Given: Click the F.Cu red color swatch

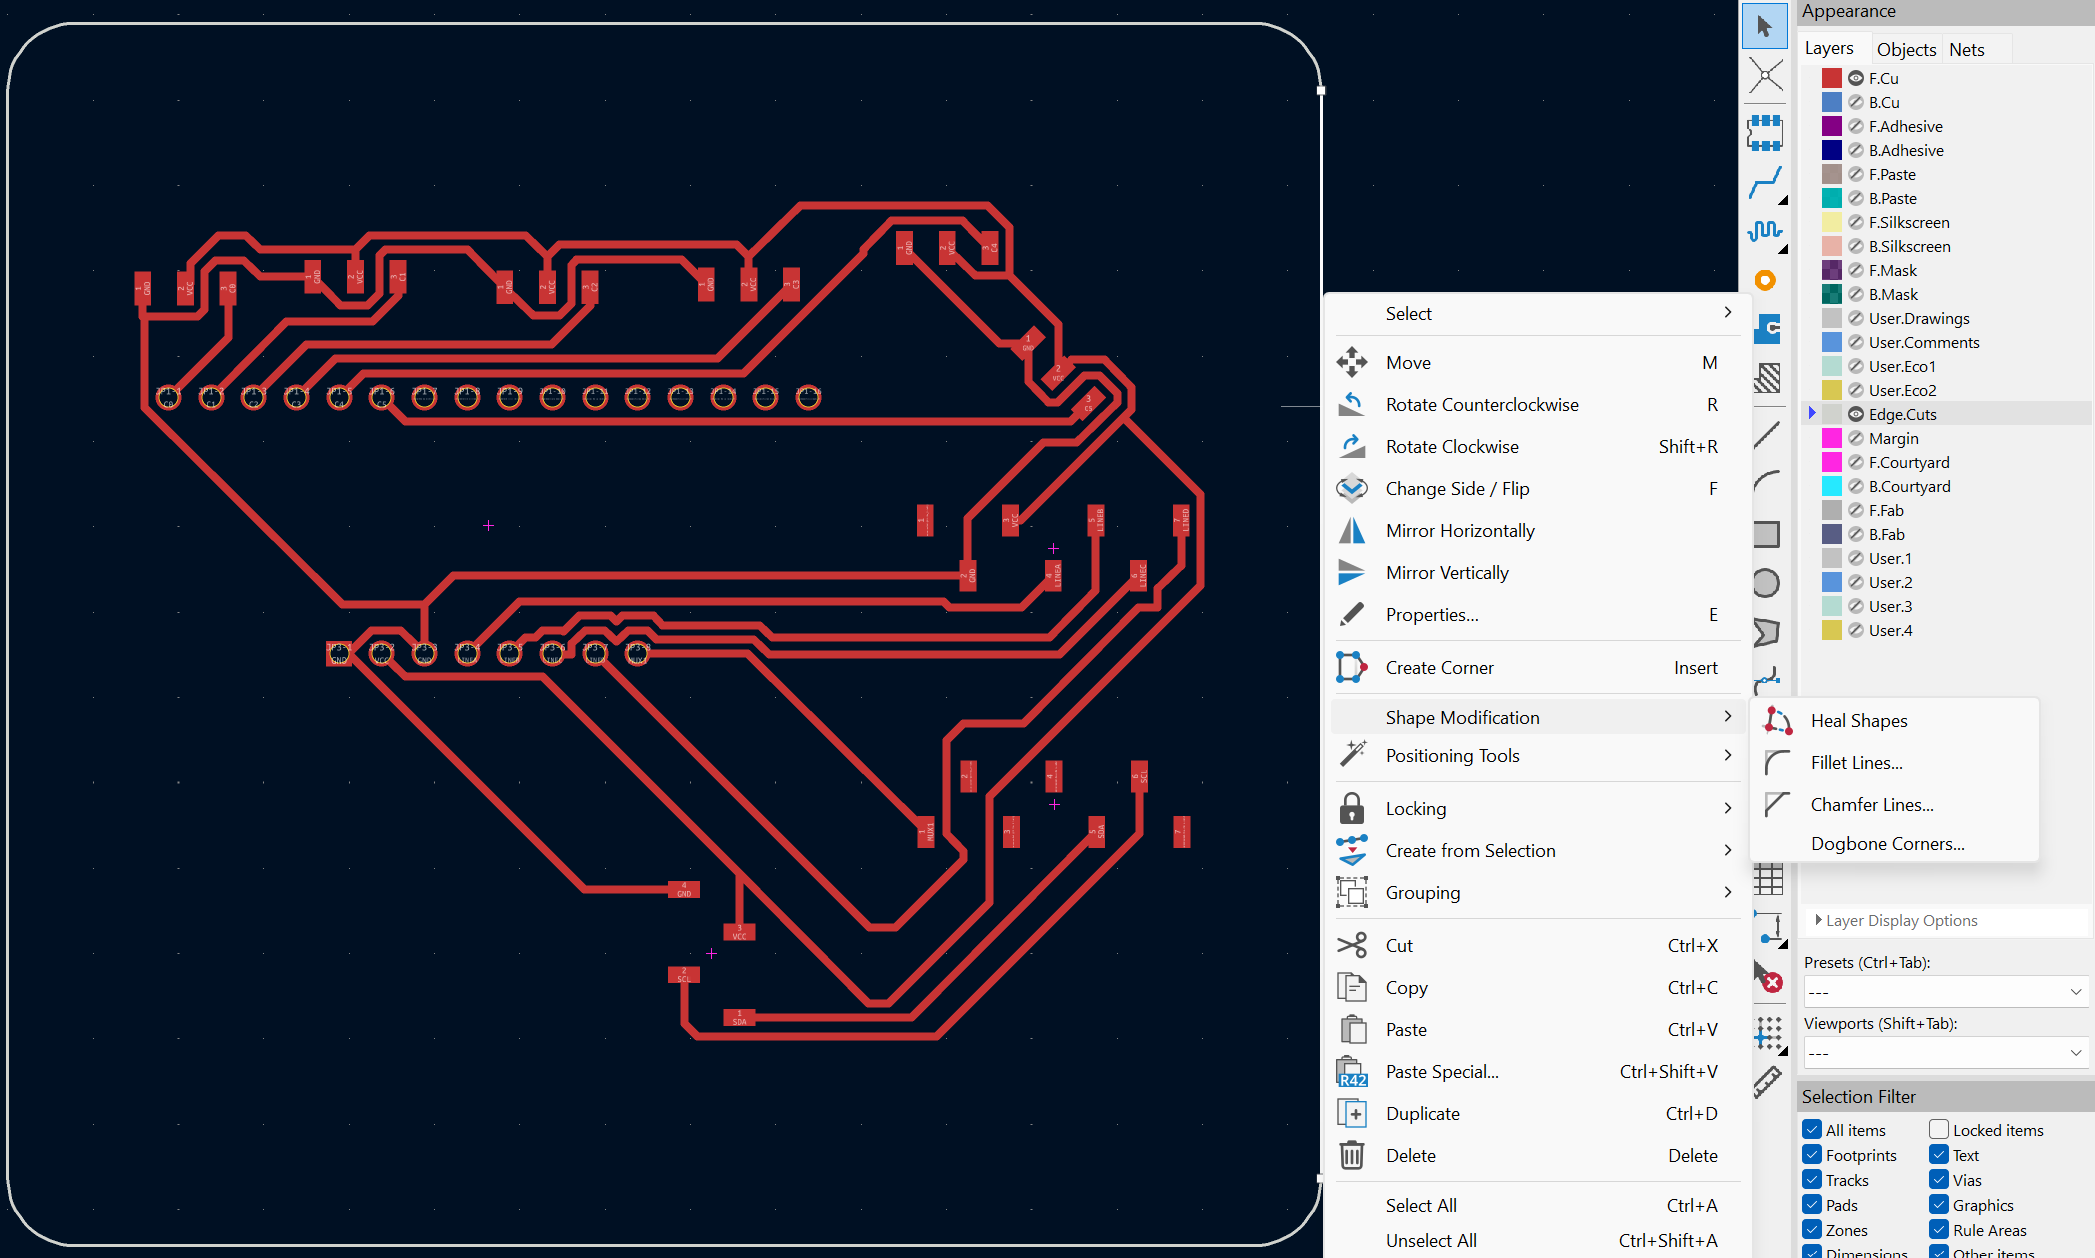Looking at the screenshot, I should click(1831, 78).
